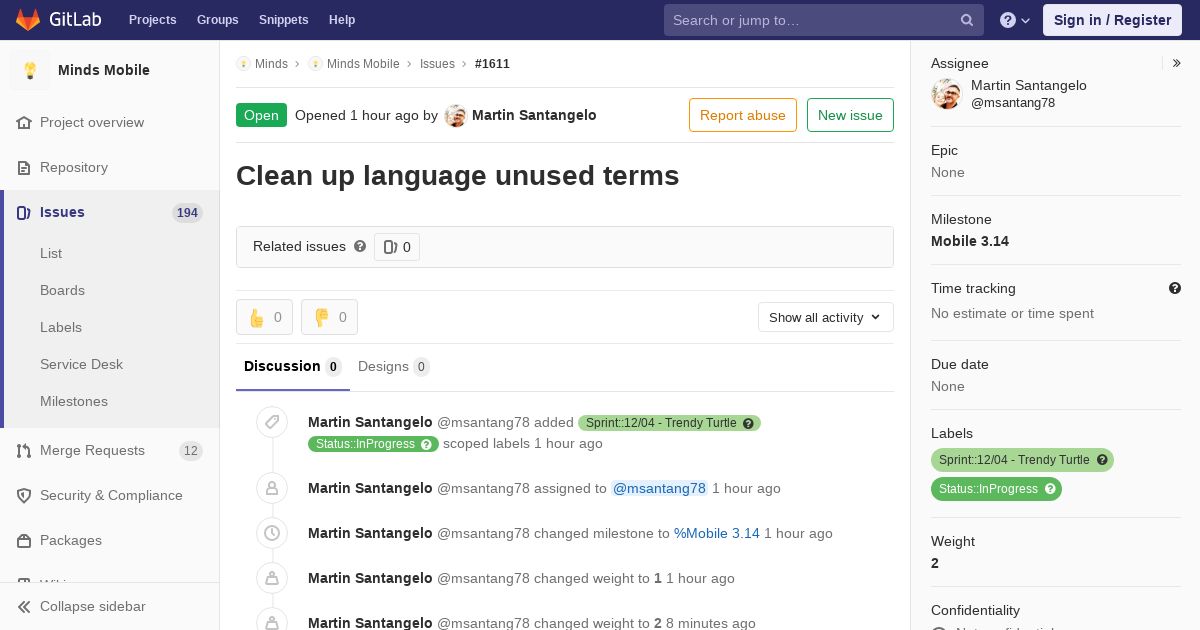Give a thumbs up reaction

point(264,317)
